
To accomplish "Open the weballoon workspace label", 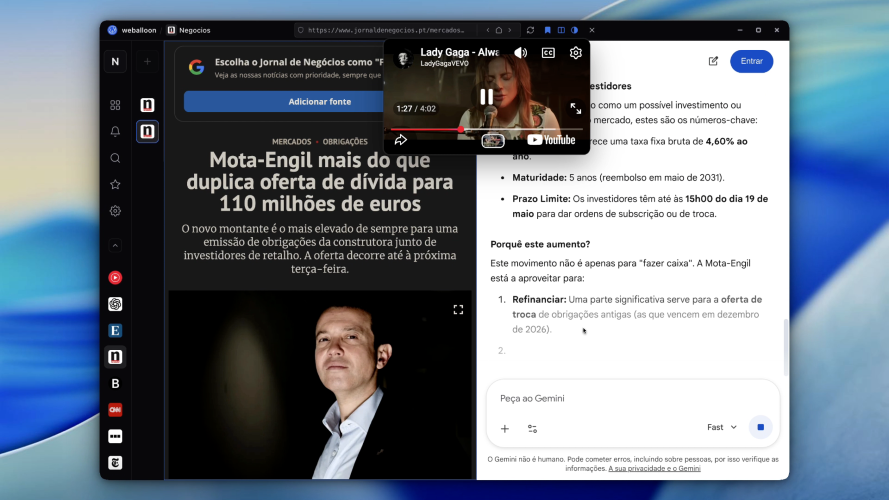I will coord(138,30).
